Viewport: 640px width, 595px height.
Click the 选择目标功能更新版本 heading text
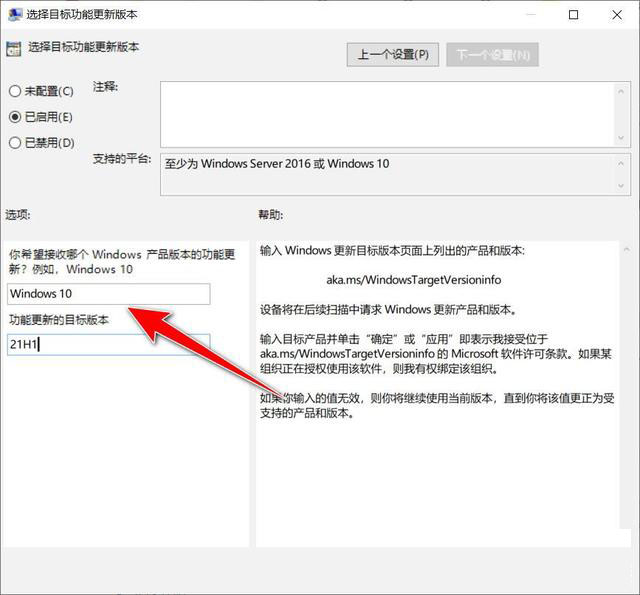pyautogui.click(x=83, y=47)
